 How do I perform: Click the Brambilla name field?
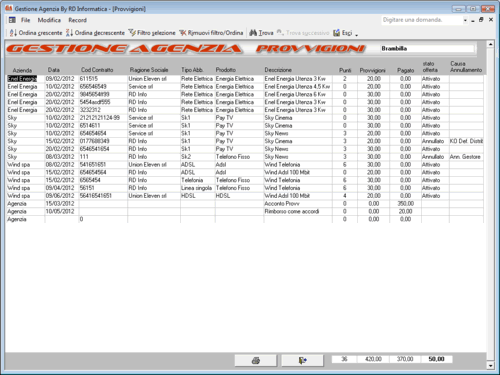pos(427,49)
